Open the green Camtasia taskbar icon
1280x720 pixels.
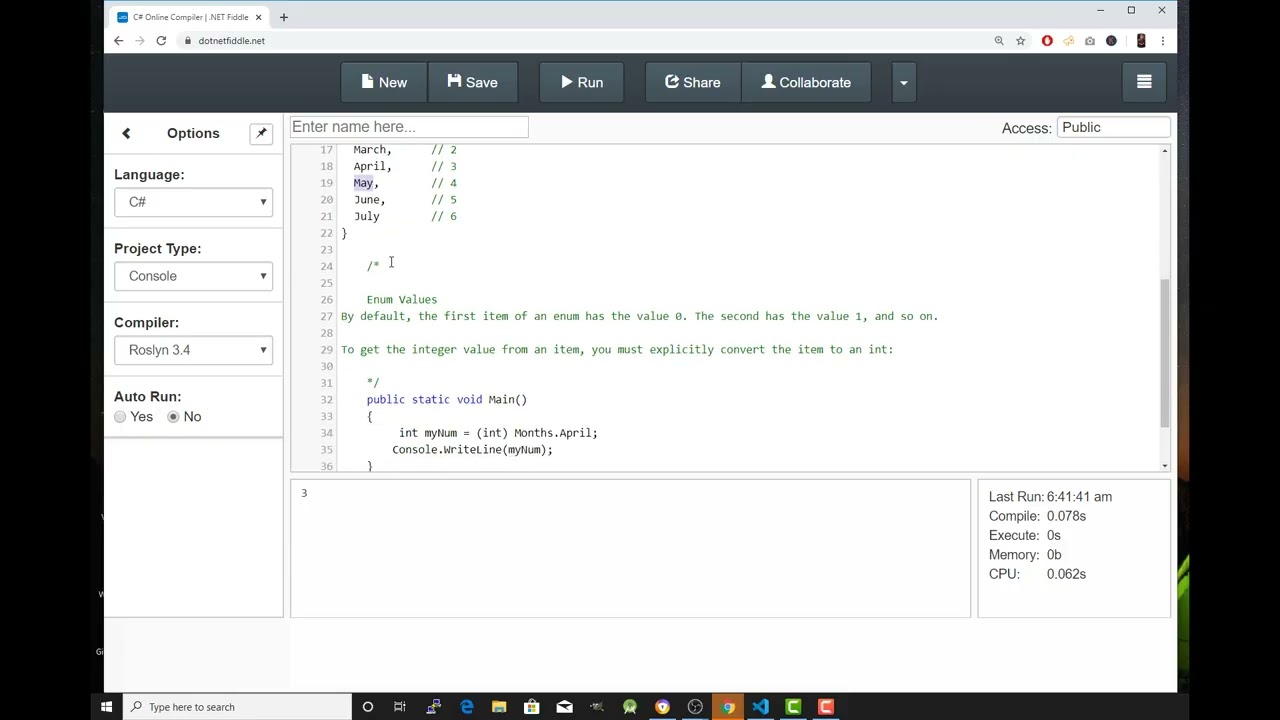point(793,707)
